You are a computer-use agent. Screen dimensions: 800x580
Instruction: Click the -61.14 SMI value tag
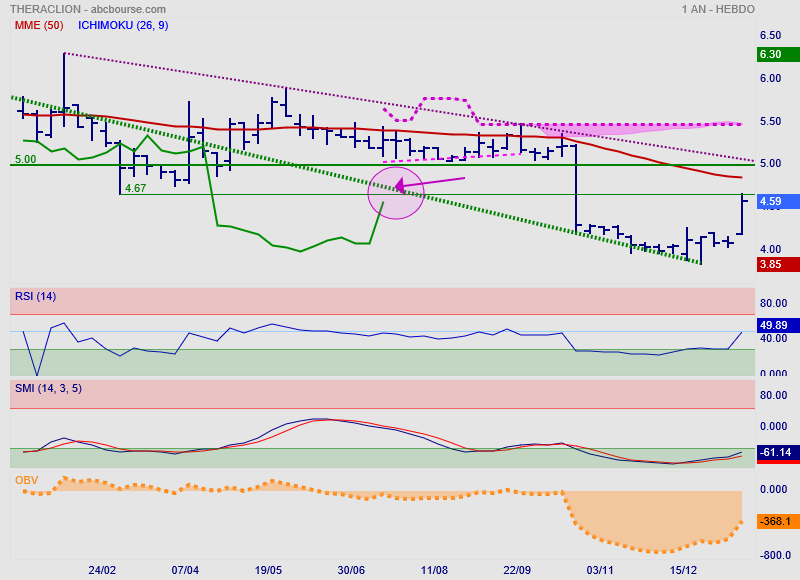[778, 452]
